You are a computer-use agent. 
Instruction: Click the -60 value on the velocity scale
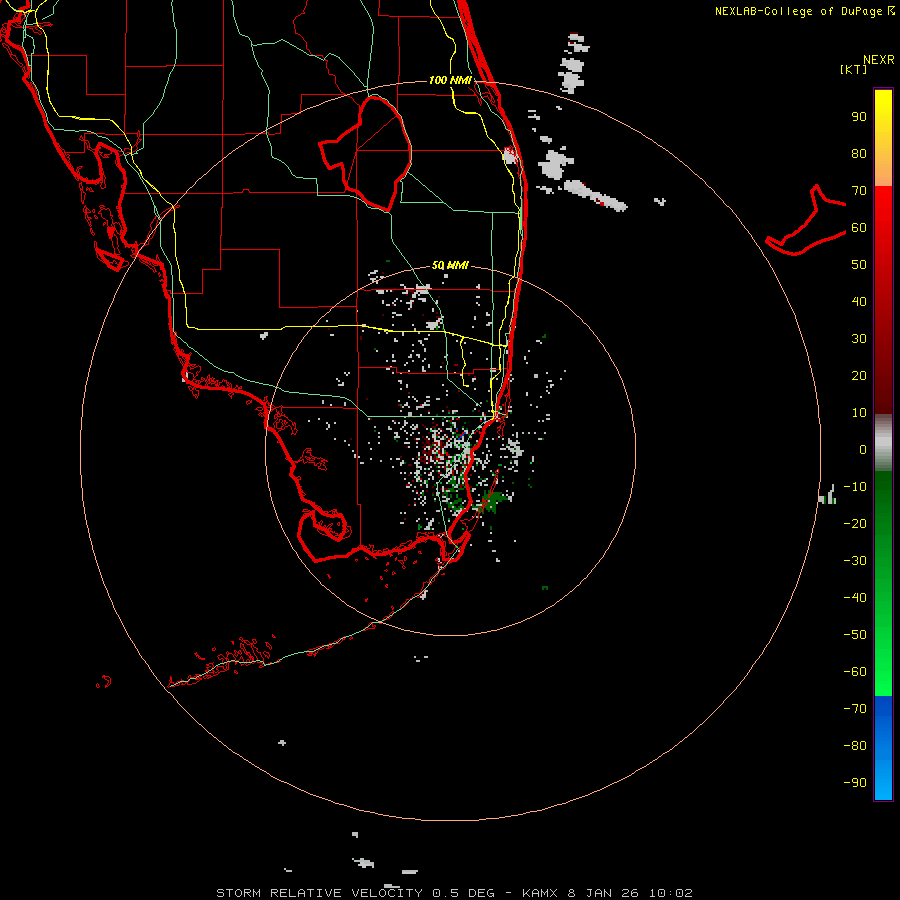855,672
